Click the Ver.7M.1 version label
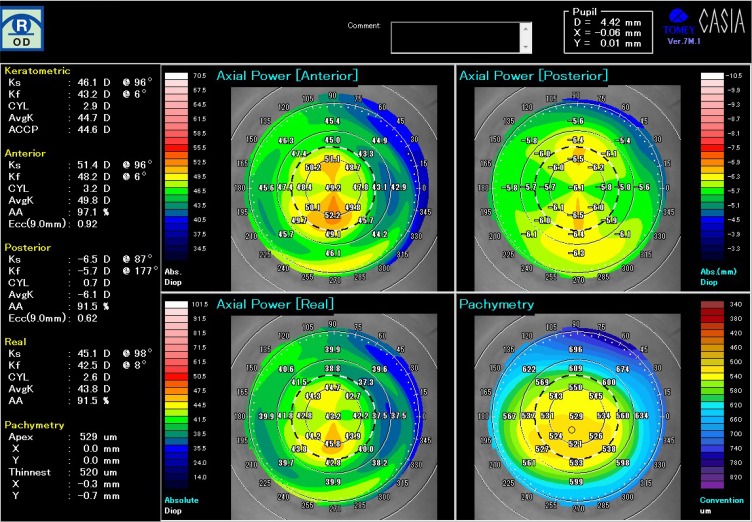Viewport: 752px width, 522px height. (x=684, y=41)
